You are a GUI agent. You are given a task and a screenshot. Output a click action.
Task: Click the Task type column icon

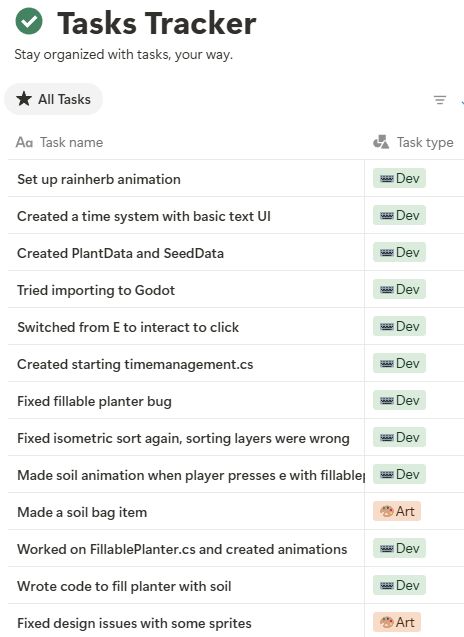pyautogui.click(x=381, y=142)
